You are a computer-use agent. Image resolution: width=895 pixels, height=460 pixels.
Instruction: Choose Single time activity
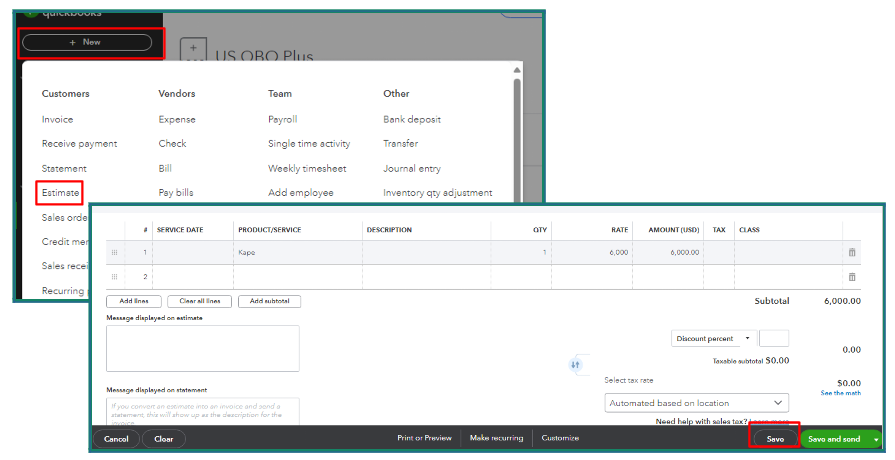coord(309,144)
